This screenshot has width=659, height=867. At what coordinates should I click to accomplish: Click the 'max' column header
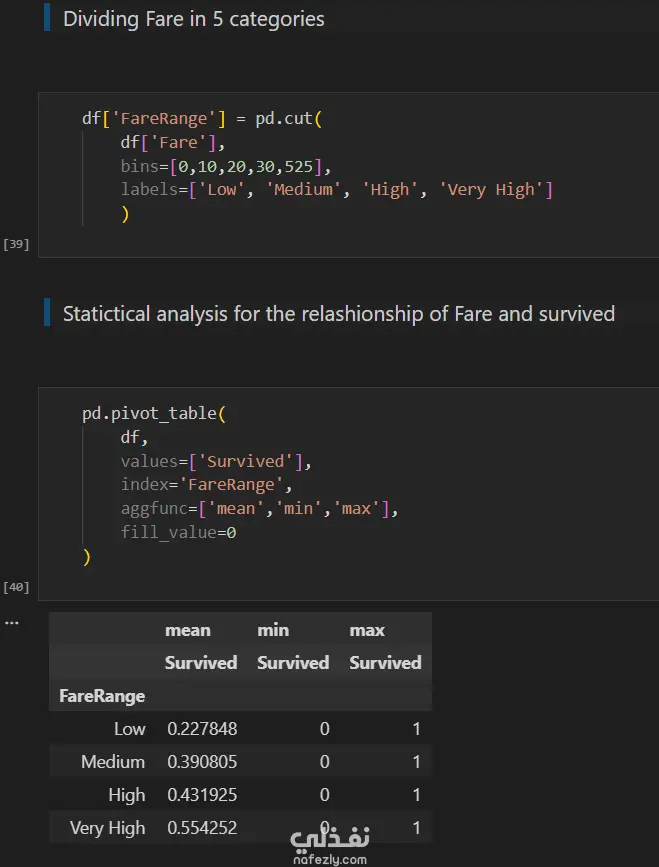coord(367,630)
